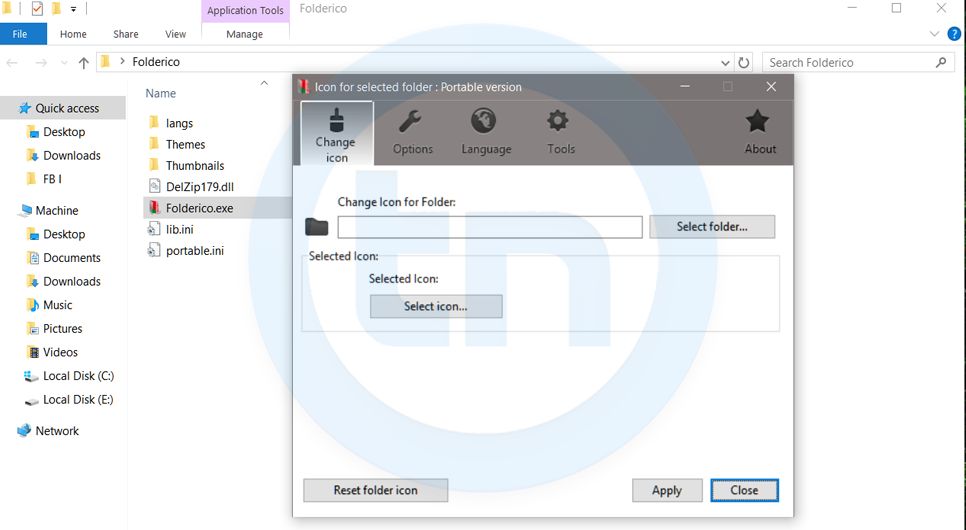Sort files by the Name column header
Image resolution: width=966 pixels, height=530 pixels.
click(161, 94)
